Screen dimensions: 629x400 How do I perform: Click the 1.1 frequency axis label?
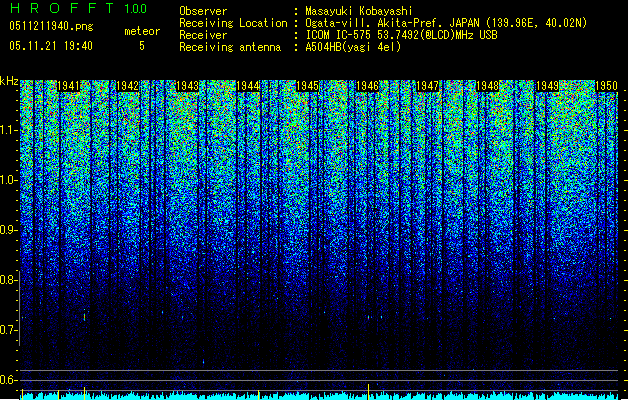9,130
